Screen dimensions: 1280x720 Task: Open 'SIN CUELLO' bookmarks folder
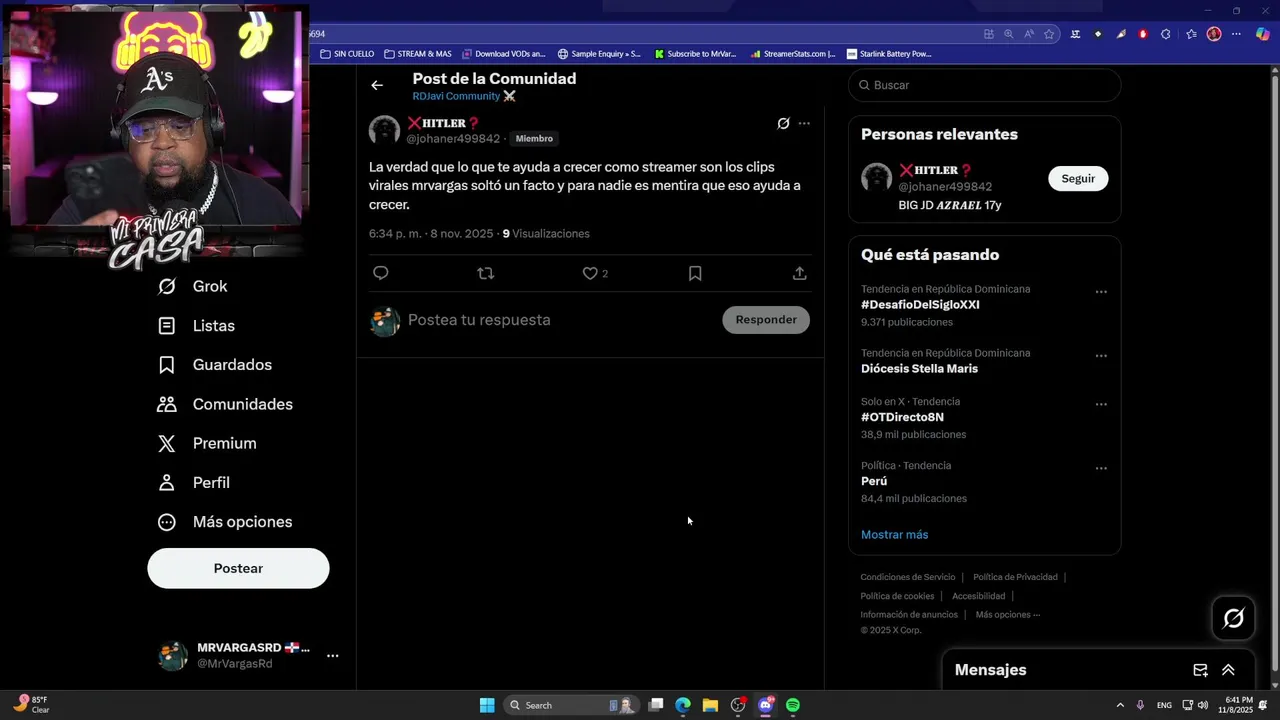click(347, 54)
